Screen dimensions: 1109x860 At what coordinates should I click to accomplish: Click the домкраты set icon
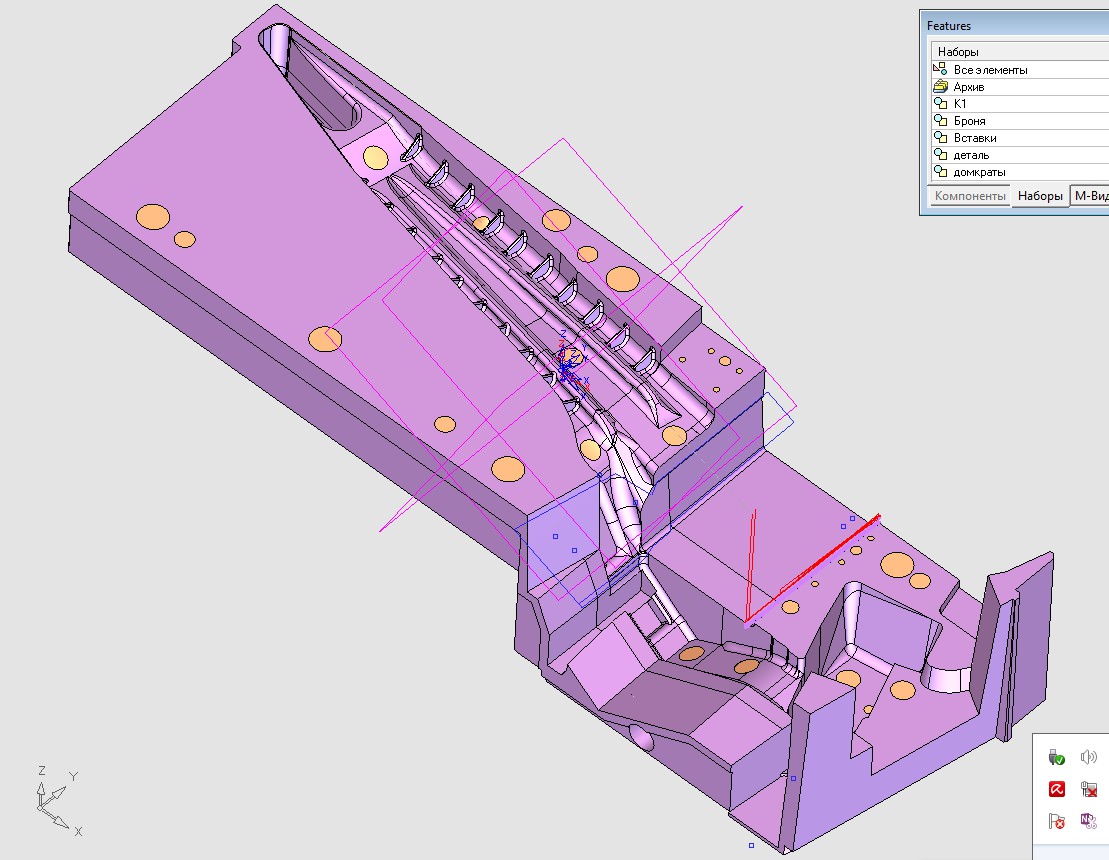(x=940, y=171)
